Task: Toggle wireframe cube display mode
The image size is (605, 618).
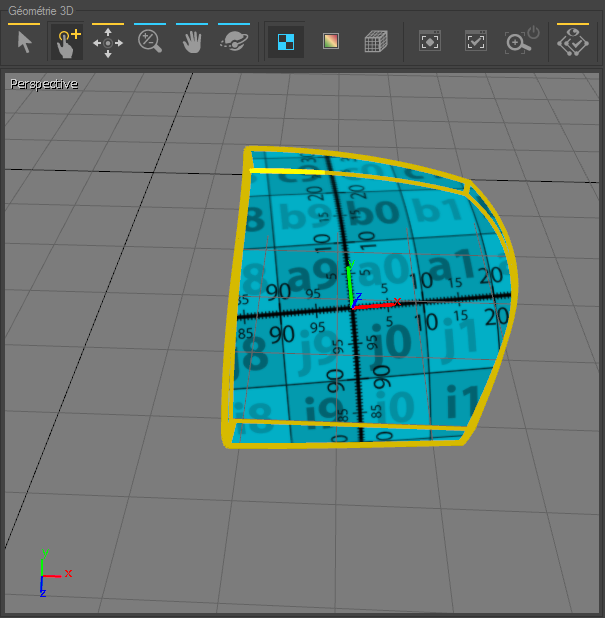Action: pyautogui.click(x=375, y=42)
